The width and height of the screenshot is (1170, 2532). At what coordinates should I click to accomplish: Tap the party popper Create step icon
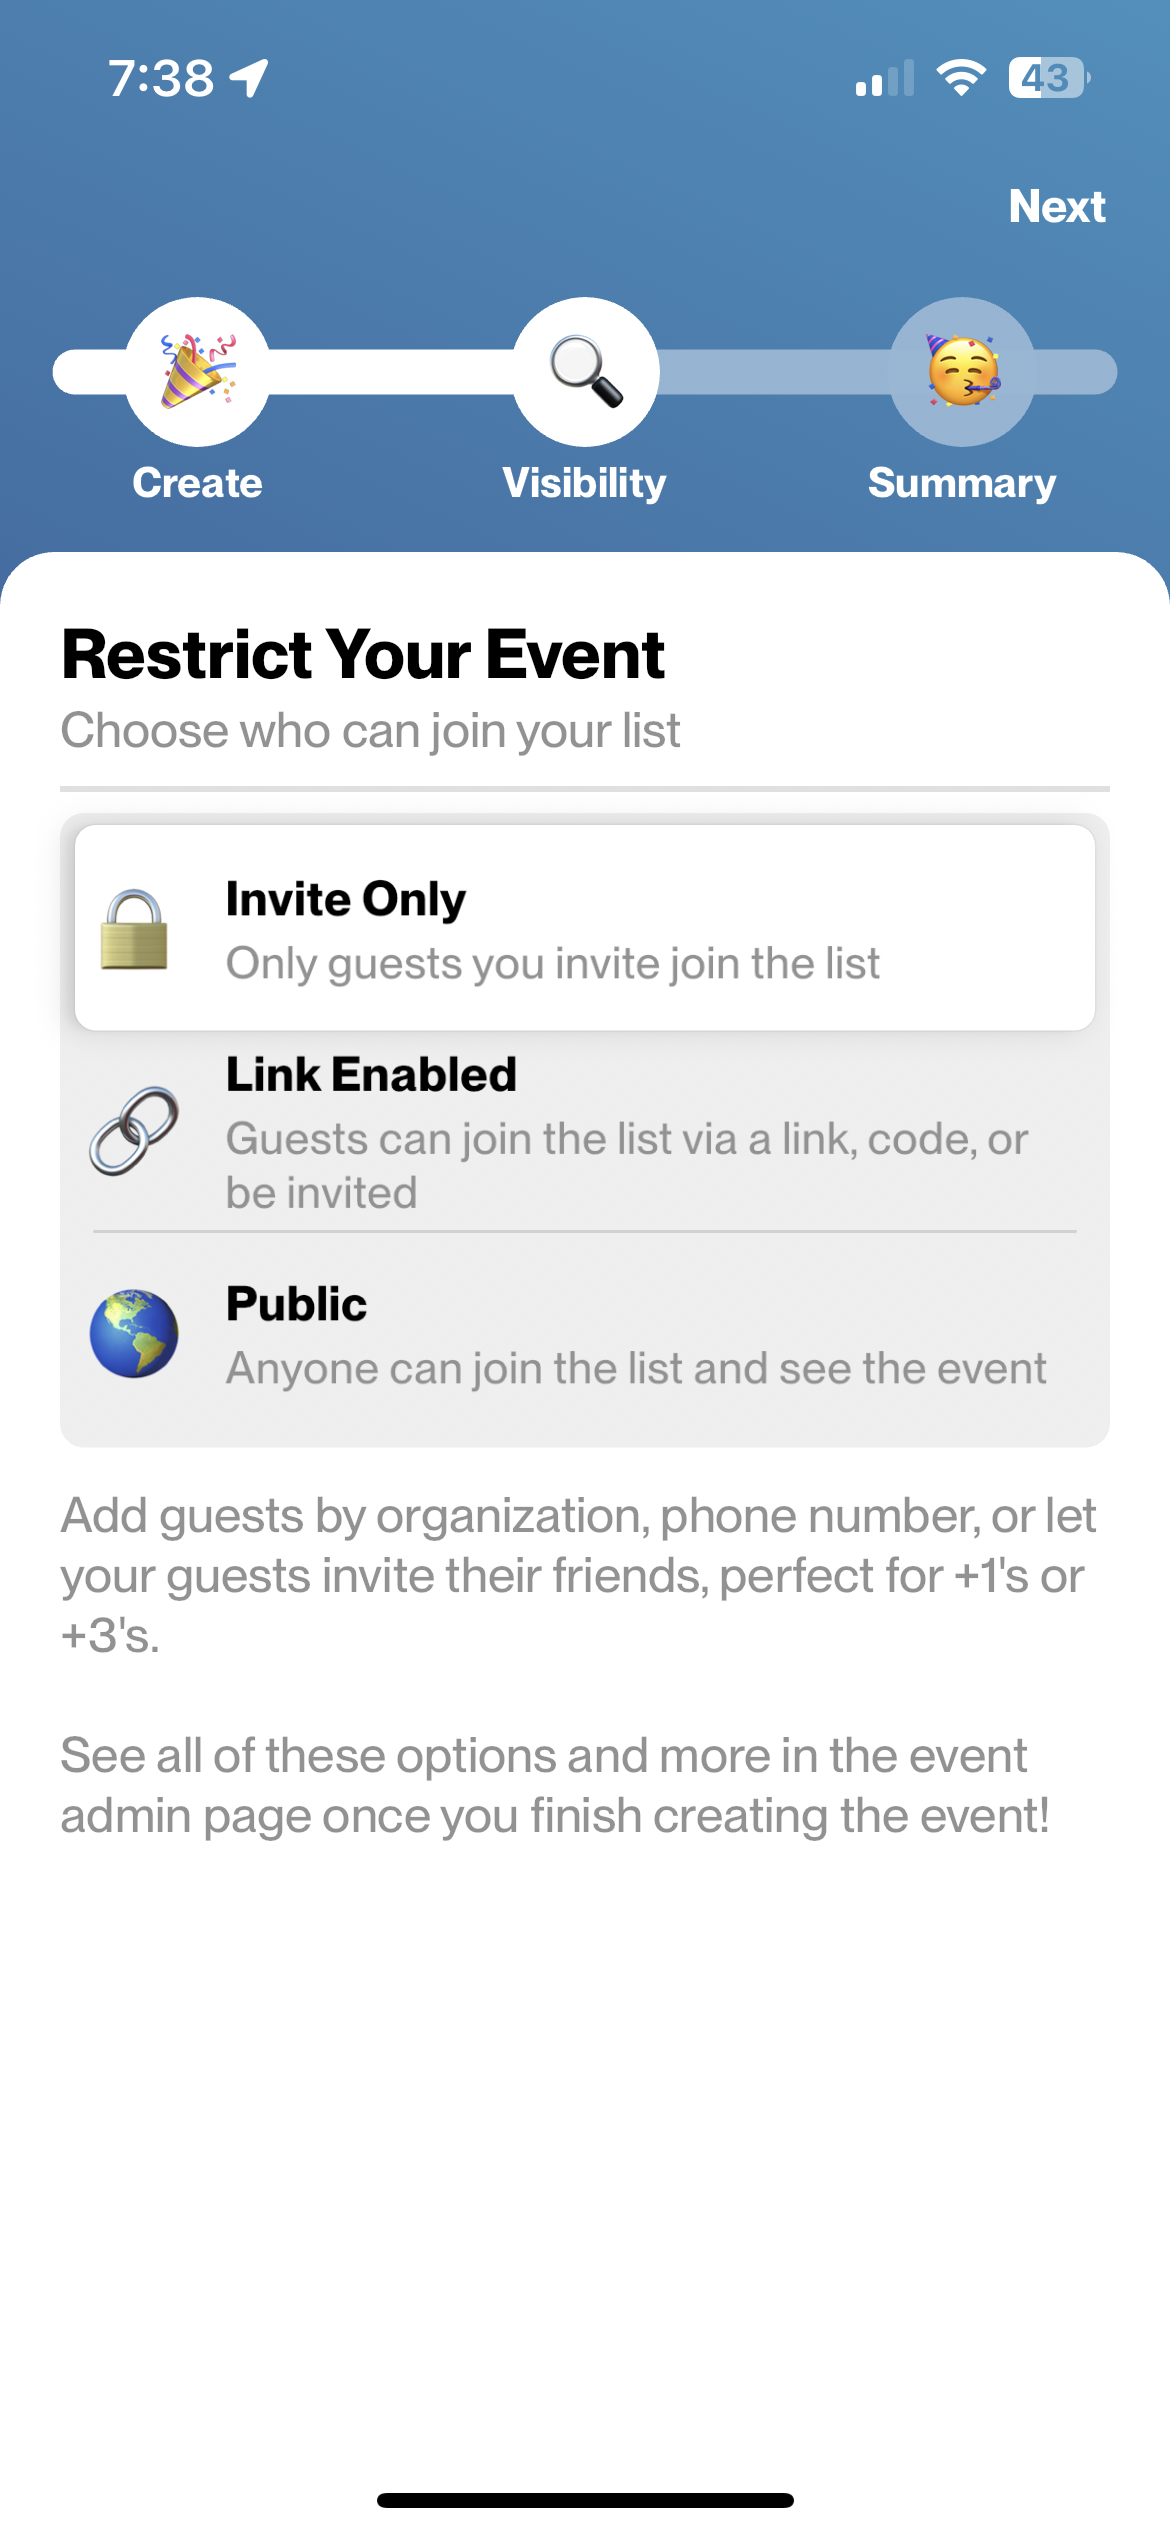point(198,372)
